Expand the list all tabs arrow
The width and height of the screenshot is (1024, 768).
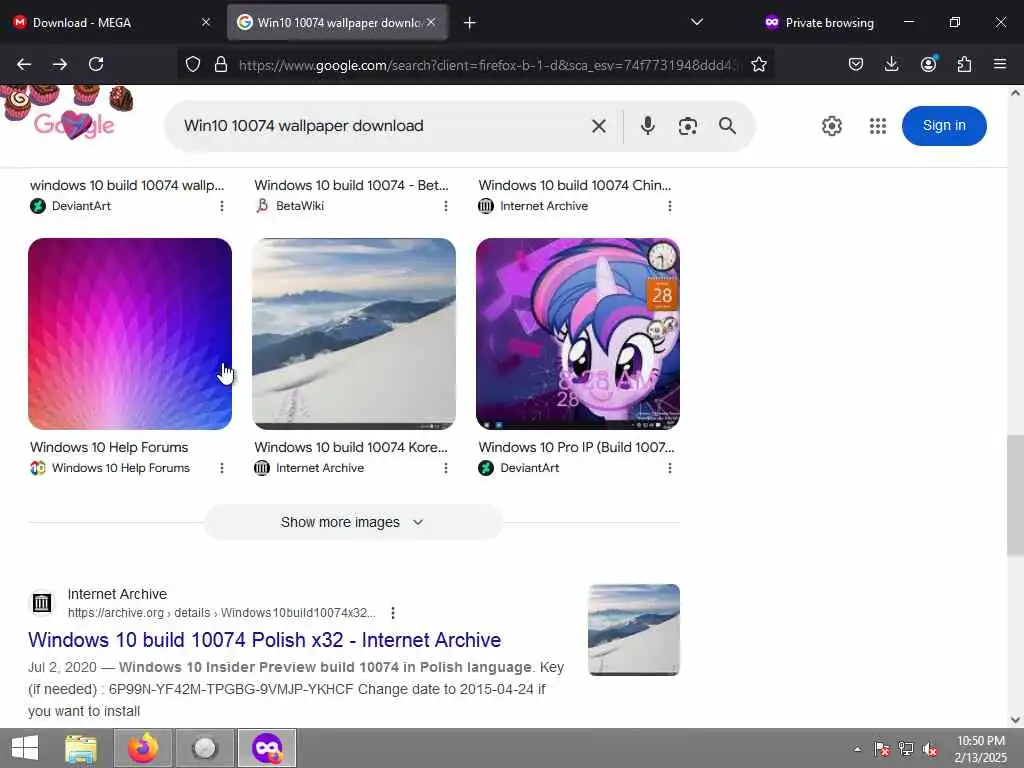coord(697,22)
